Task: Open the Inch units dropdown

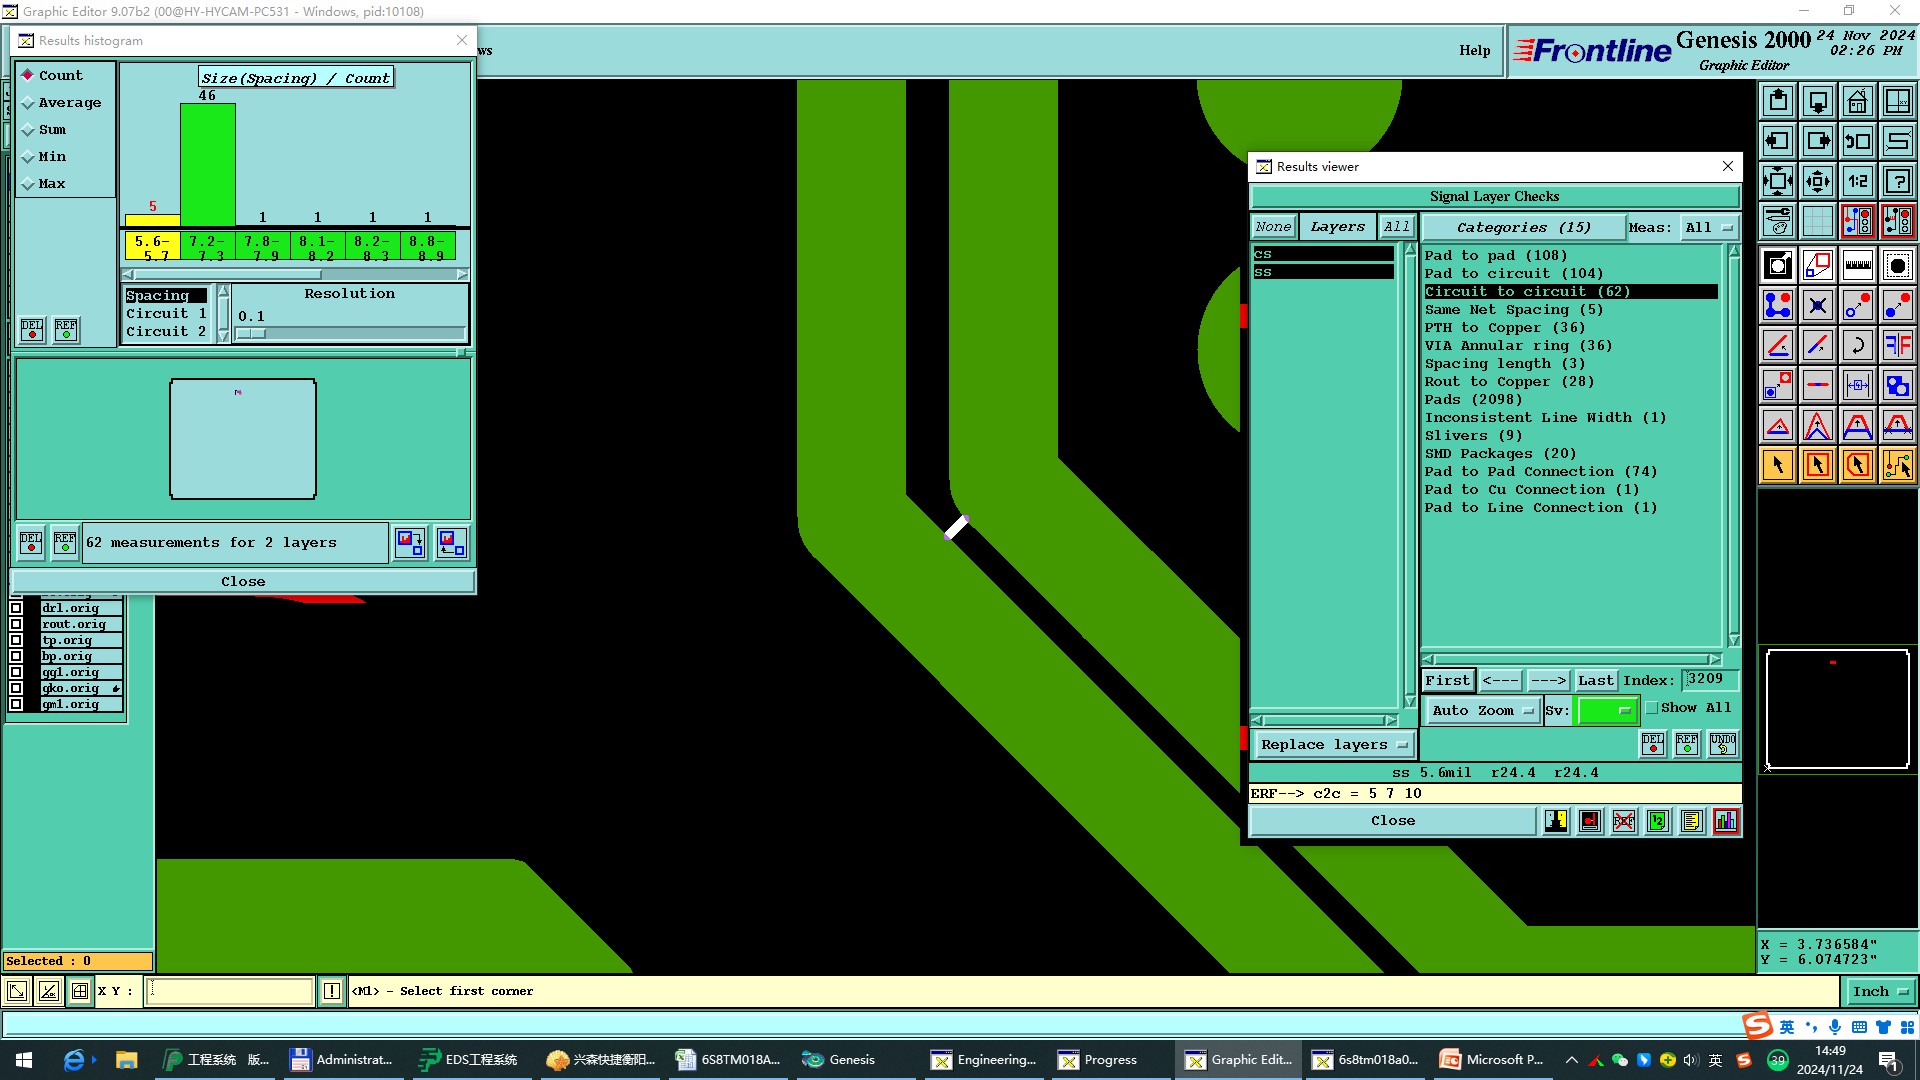Action: (1880, 992)
